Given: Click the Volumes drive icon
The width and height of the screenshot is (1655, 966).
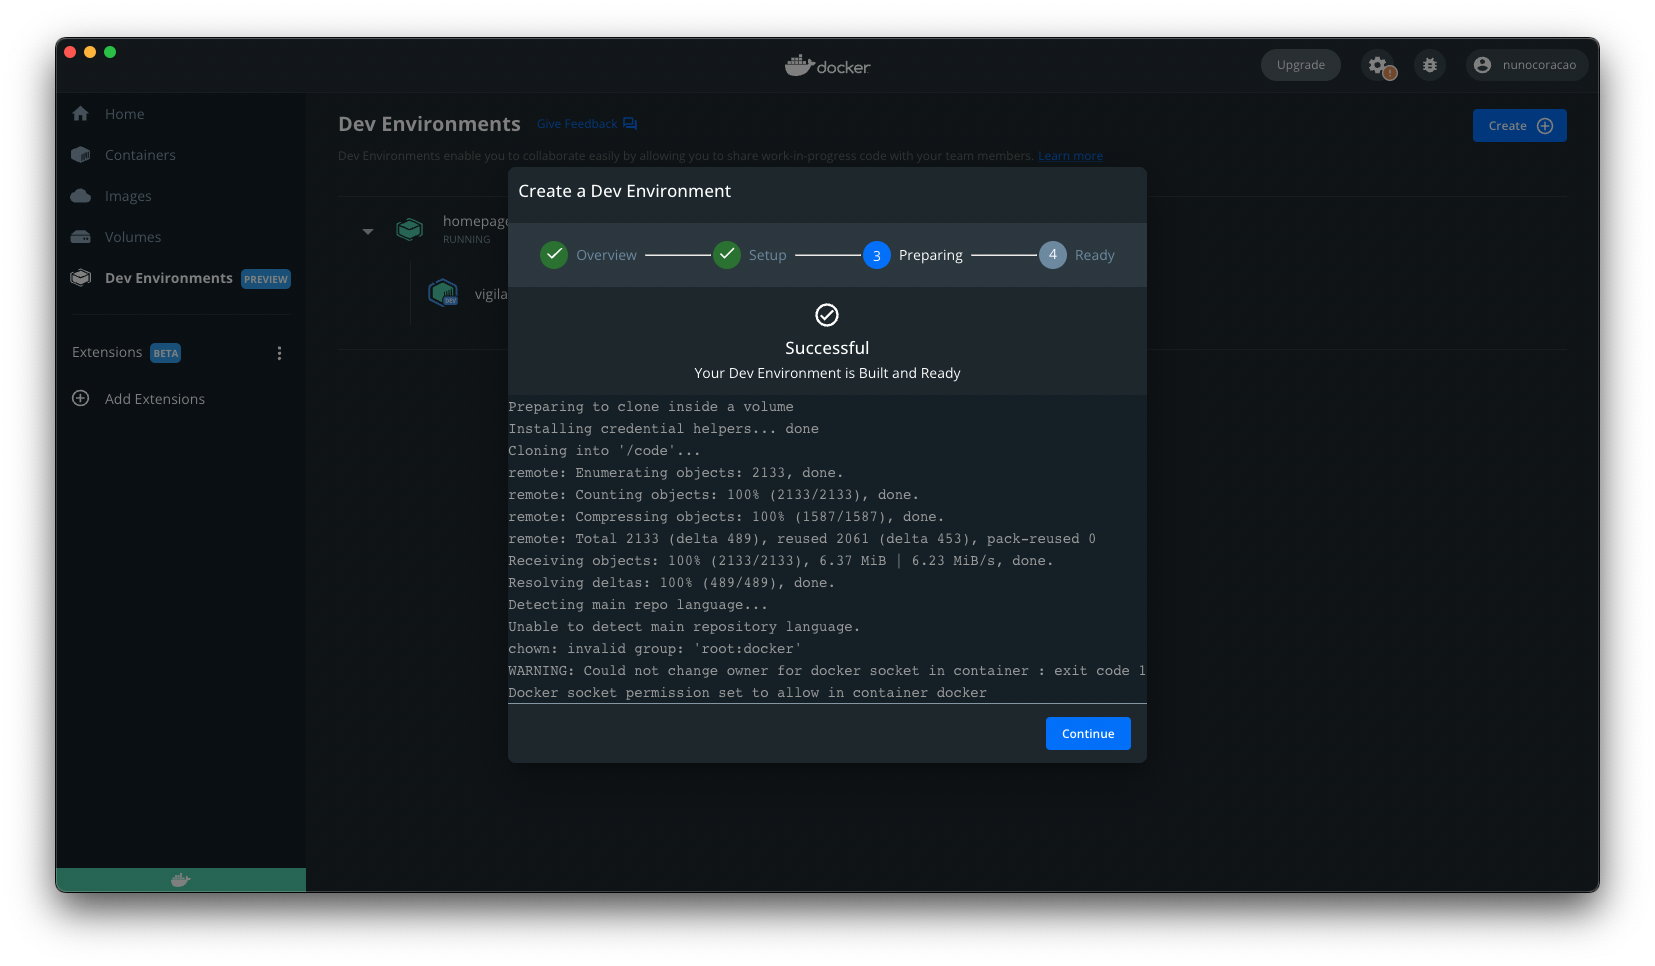Looking at the screenshot, I should pyautogui.click(x=81, y=237).
